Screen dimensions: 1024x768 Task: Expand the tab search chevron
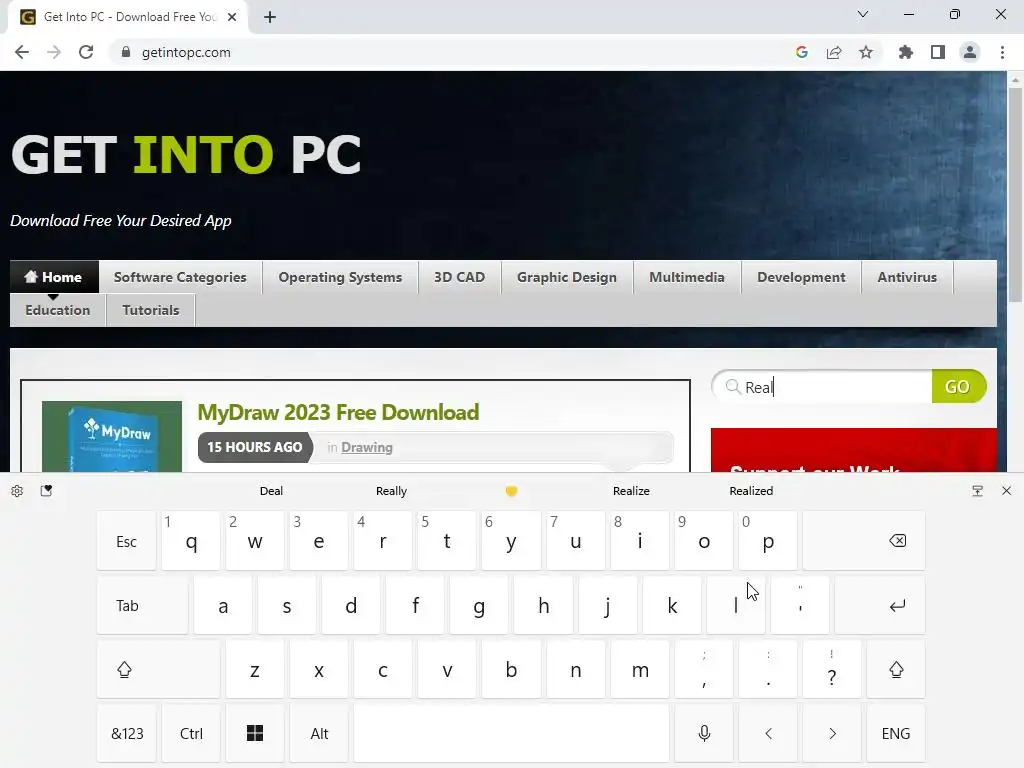863,14
